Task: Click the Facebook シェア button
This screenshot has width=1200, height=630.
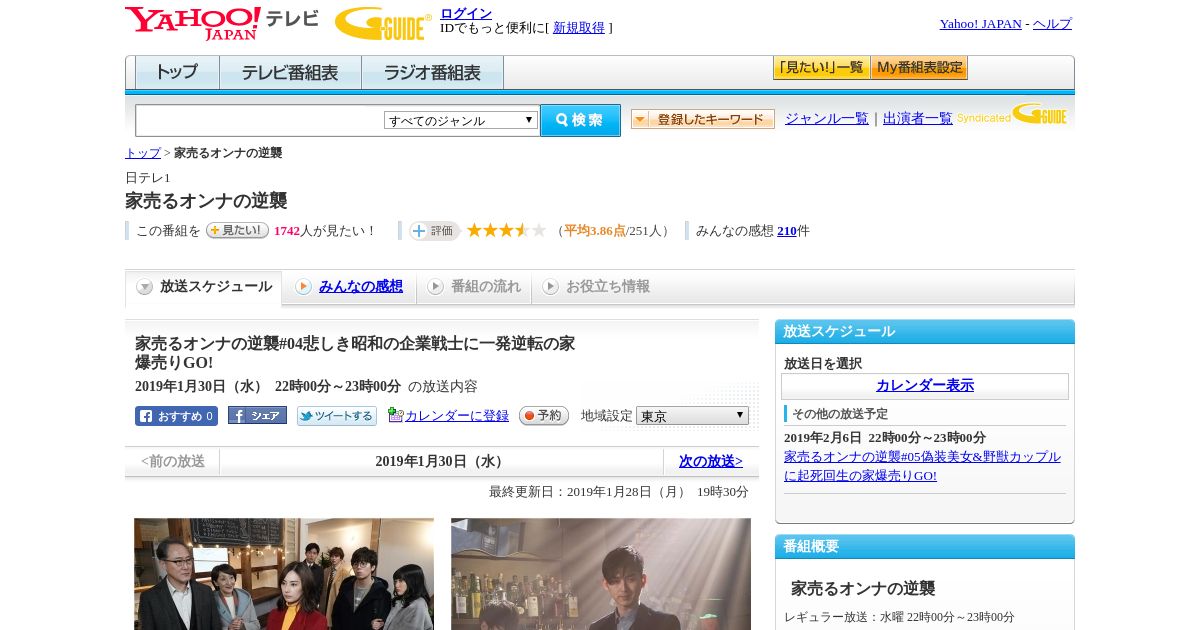Action: point(257,415)
